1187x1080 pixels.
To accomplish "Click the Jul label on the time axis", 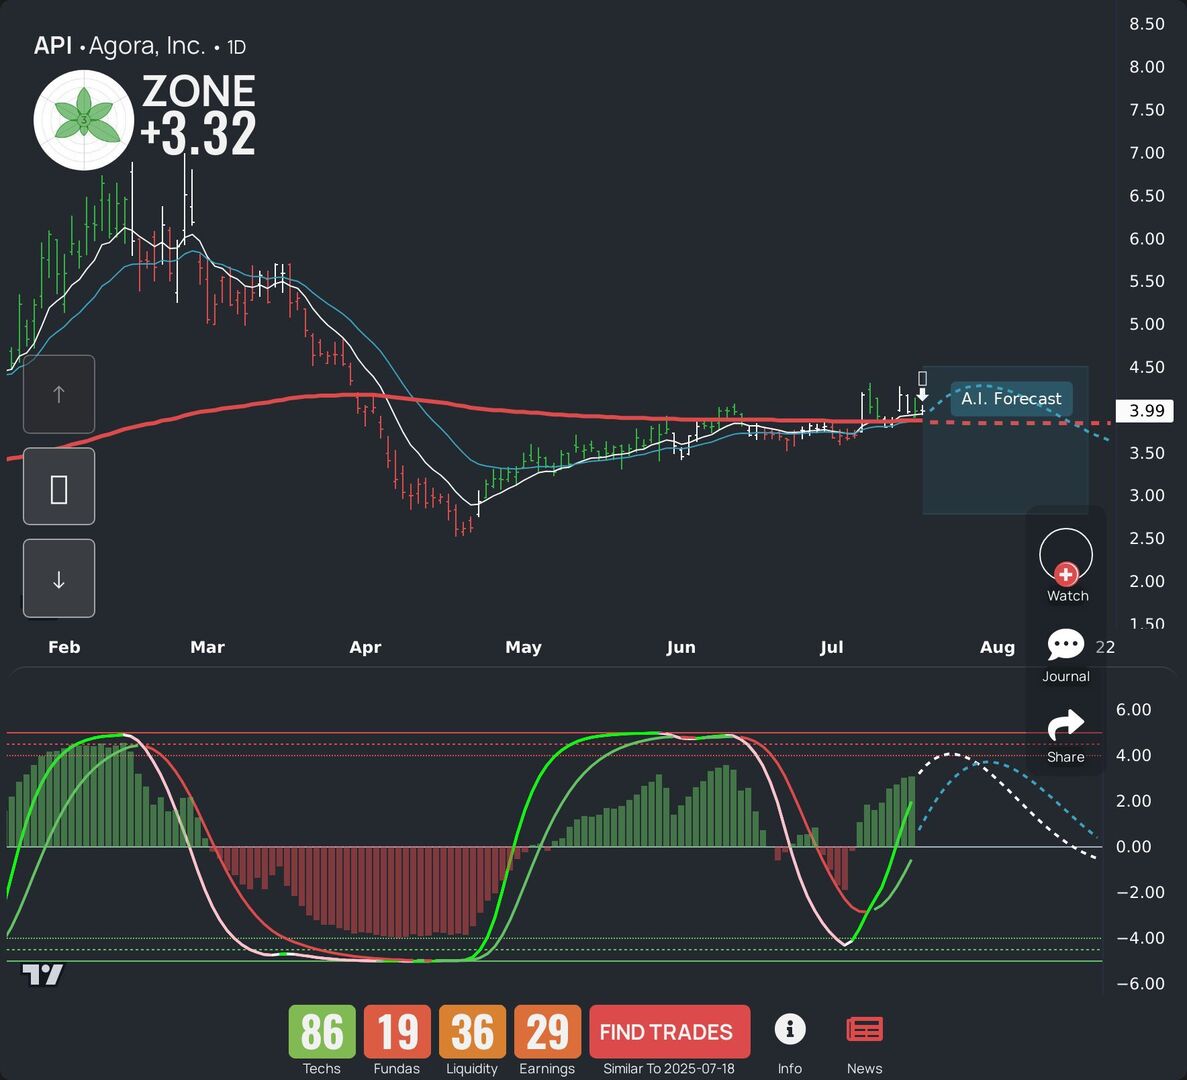I will tap(831, 647).
